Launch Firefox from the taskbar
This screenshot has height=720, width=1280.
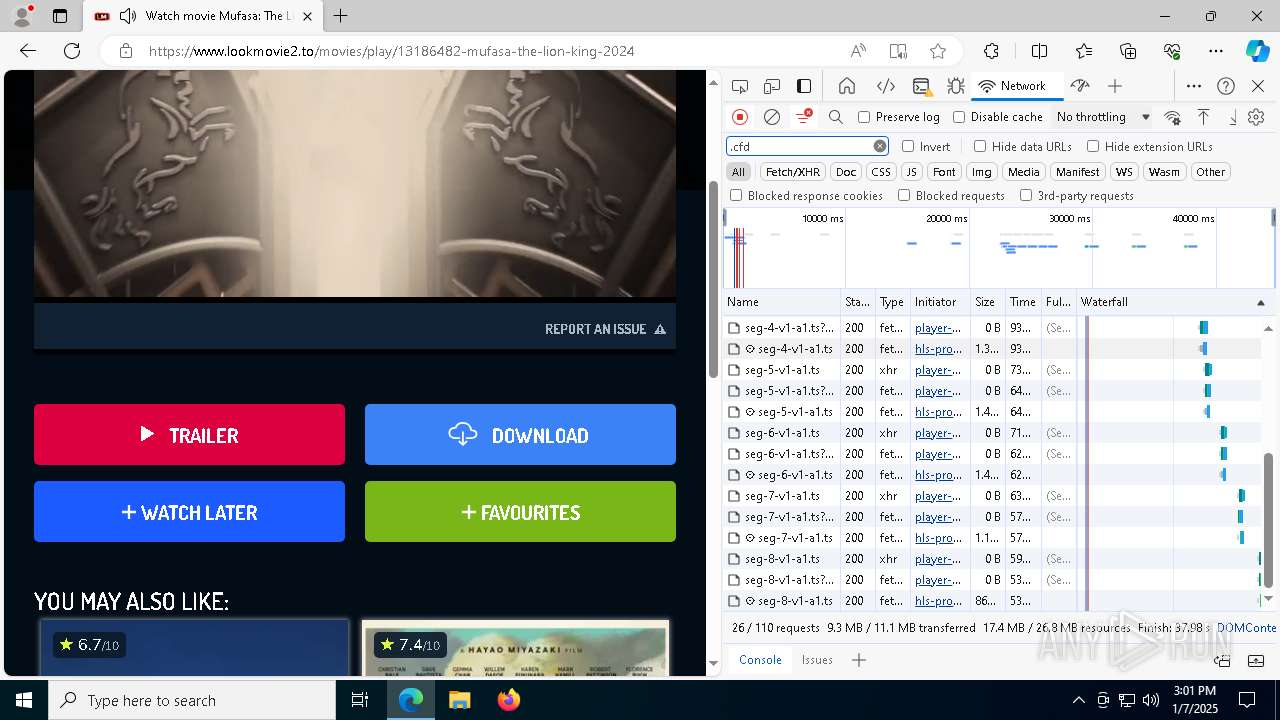point(508,700)
